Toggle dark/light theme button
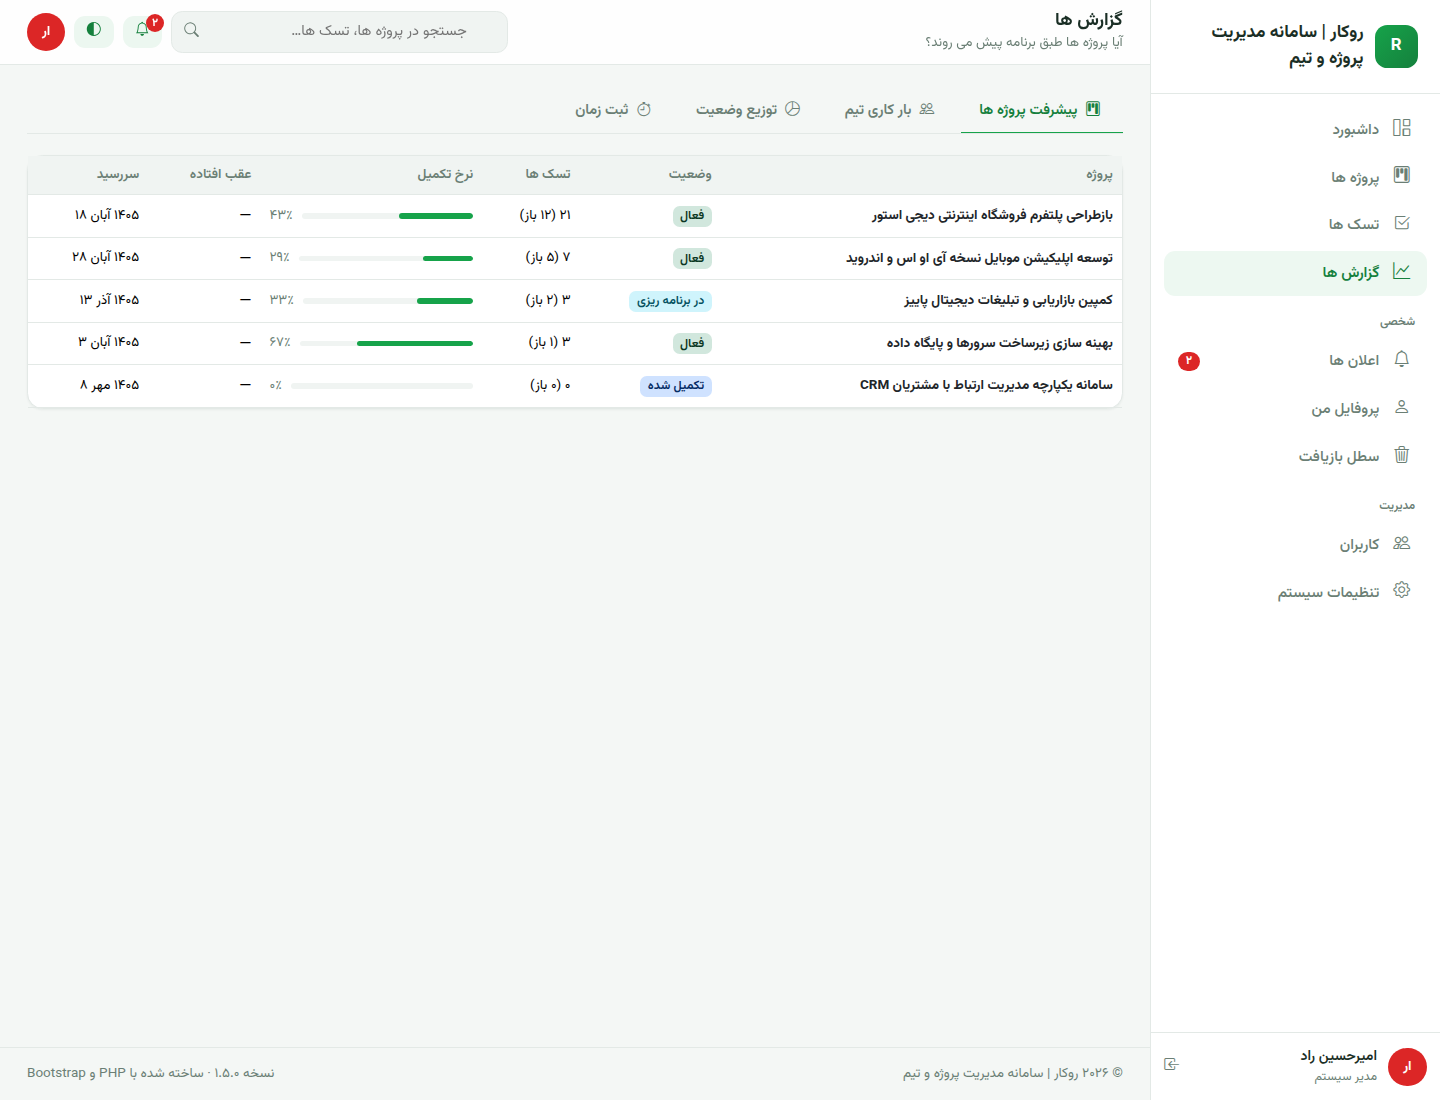Image resolution: width=1440 pixels, height=1100 pixels. tap(94, 30)
